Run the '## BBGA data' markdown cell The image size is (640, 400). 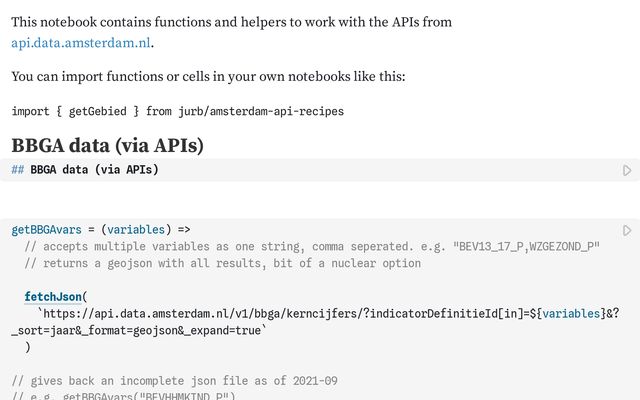[627, 171]
